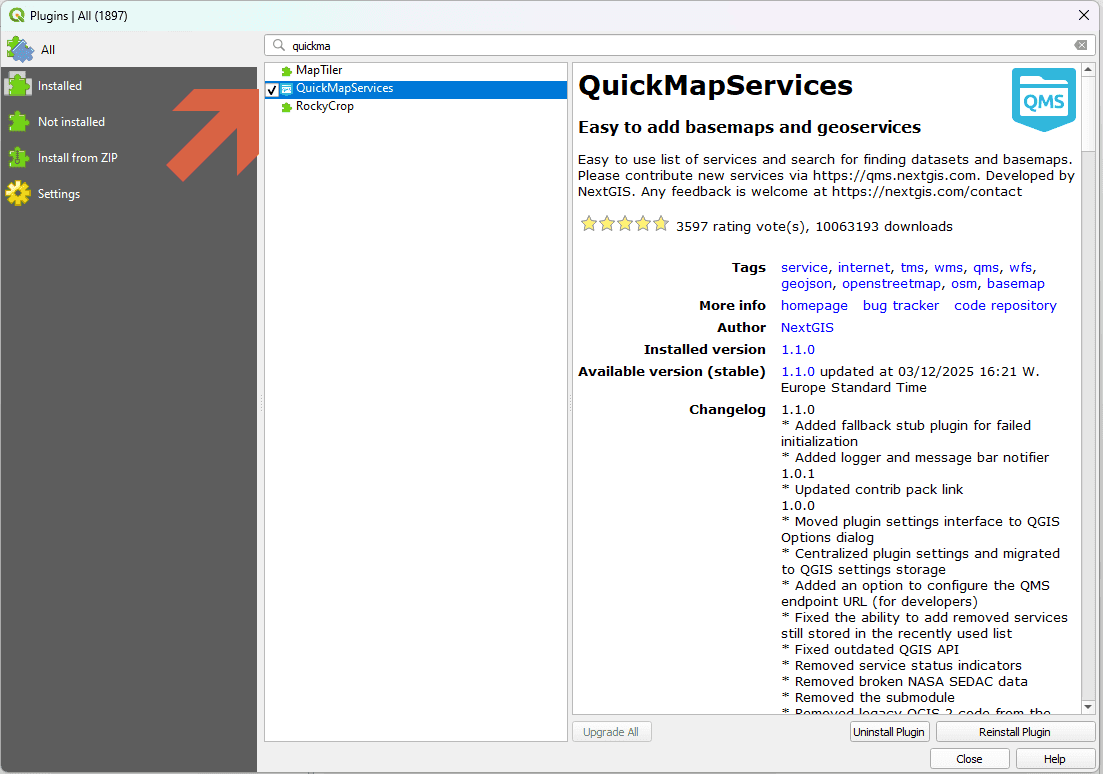Click the QMS plugin logo
Screen dimensions: 1103x774
point(1044,100)
